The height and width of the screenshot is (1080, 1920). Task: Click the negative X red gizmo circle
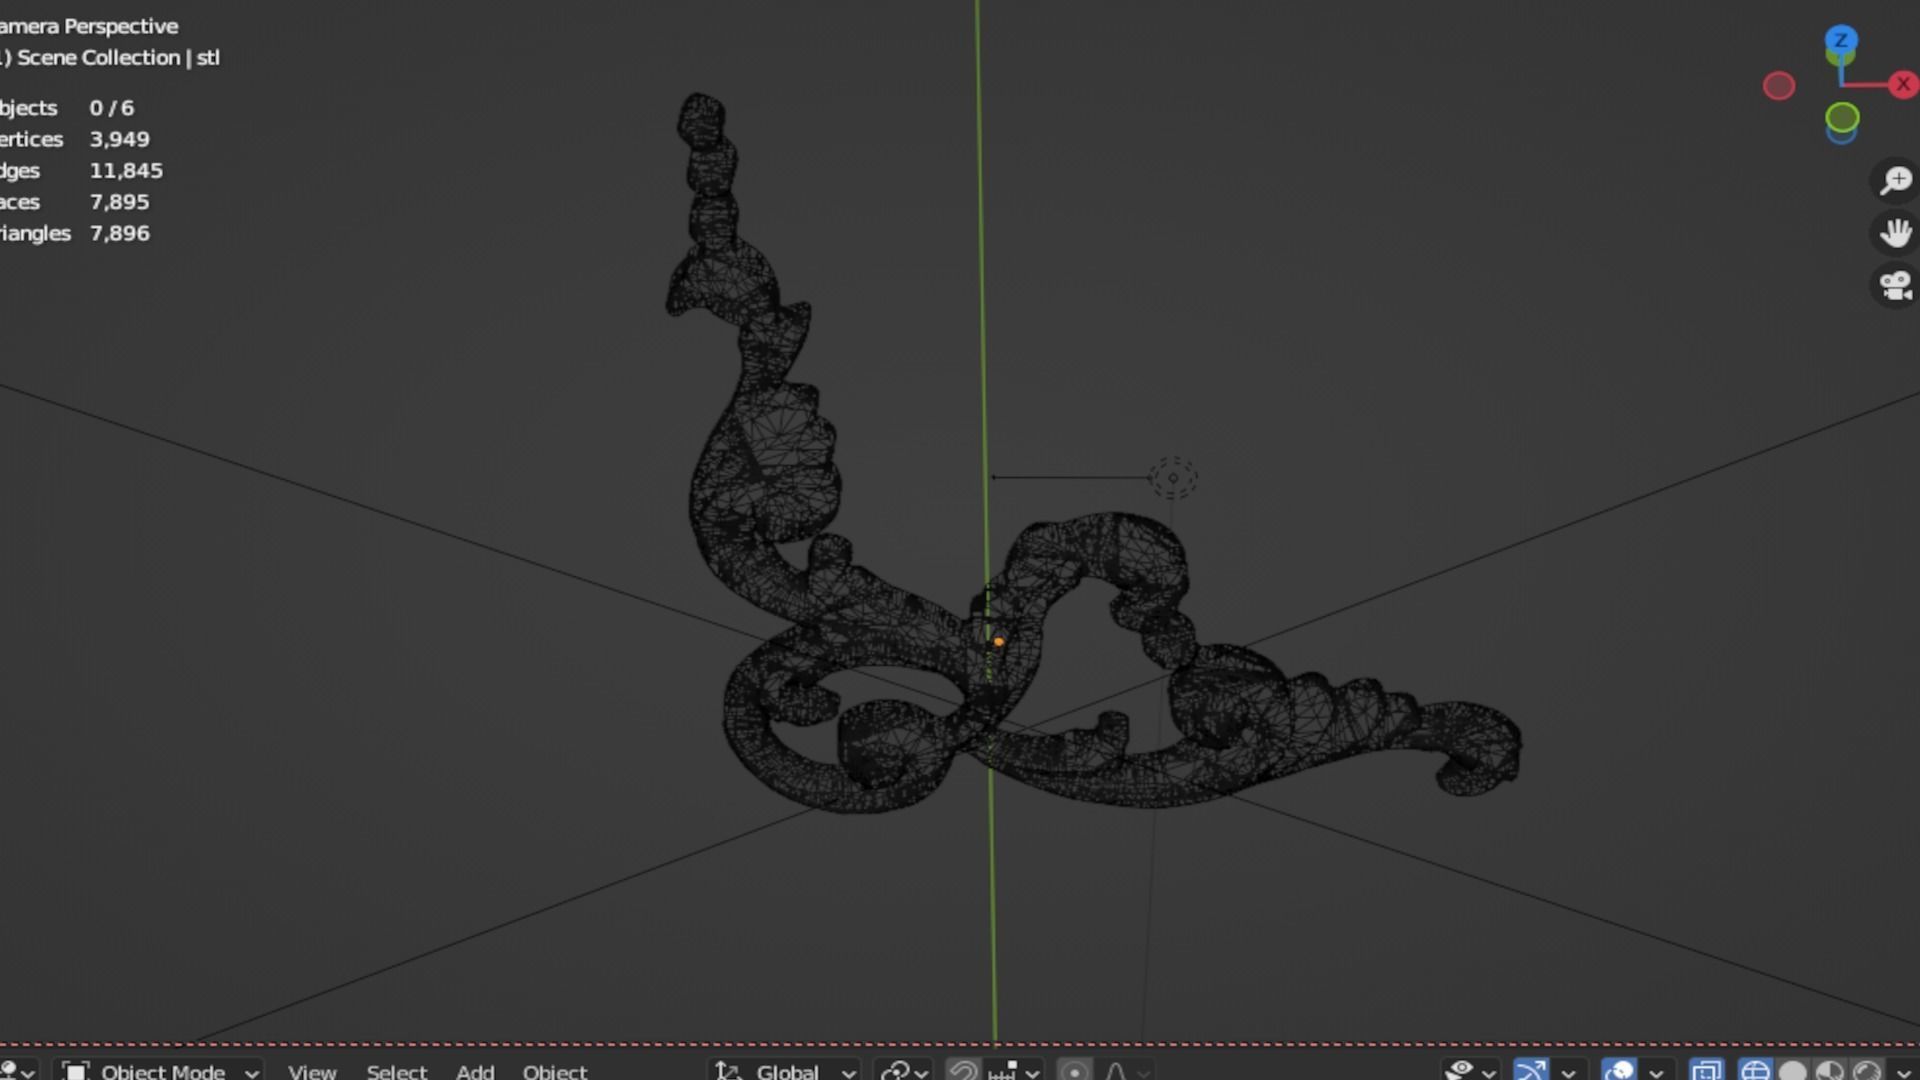point(1779,86)
